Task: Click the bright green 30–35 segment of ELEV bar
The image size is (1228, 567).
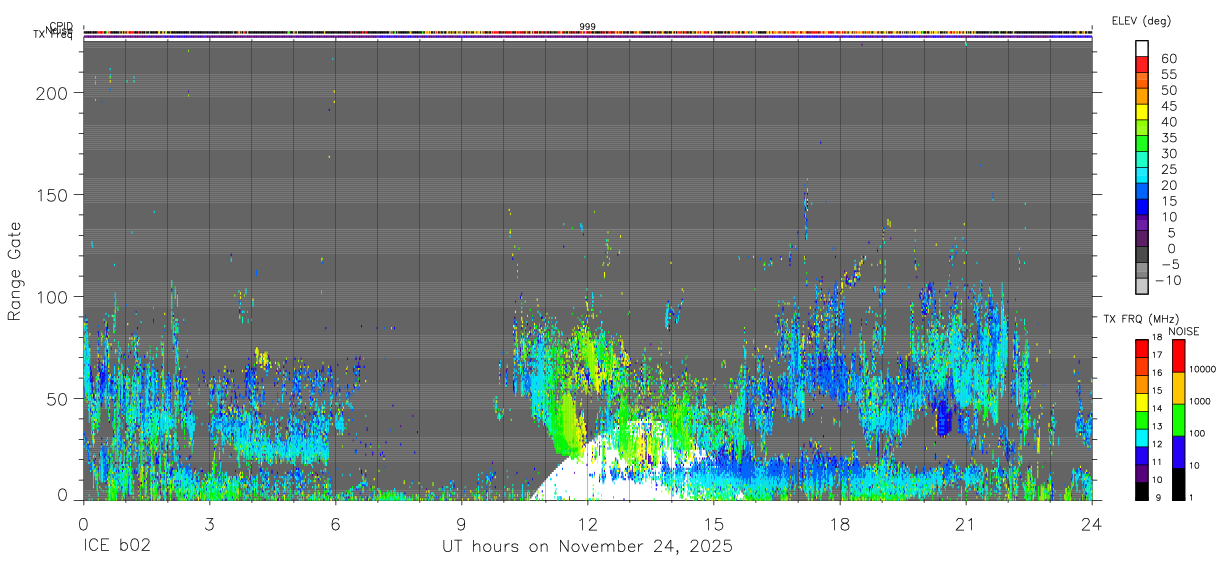Action: tap(1141, 144)
